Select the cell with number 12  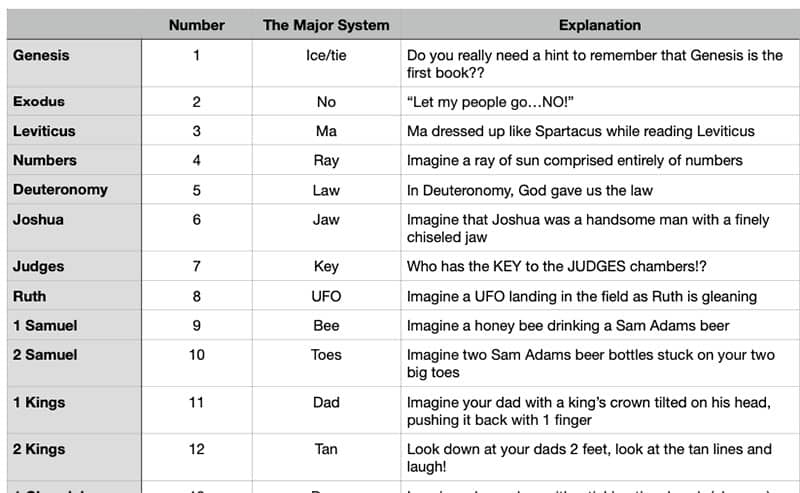(196, 449)
